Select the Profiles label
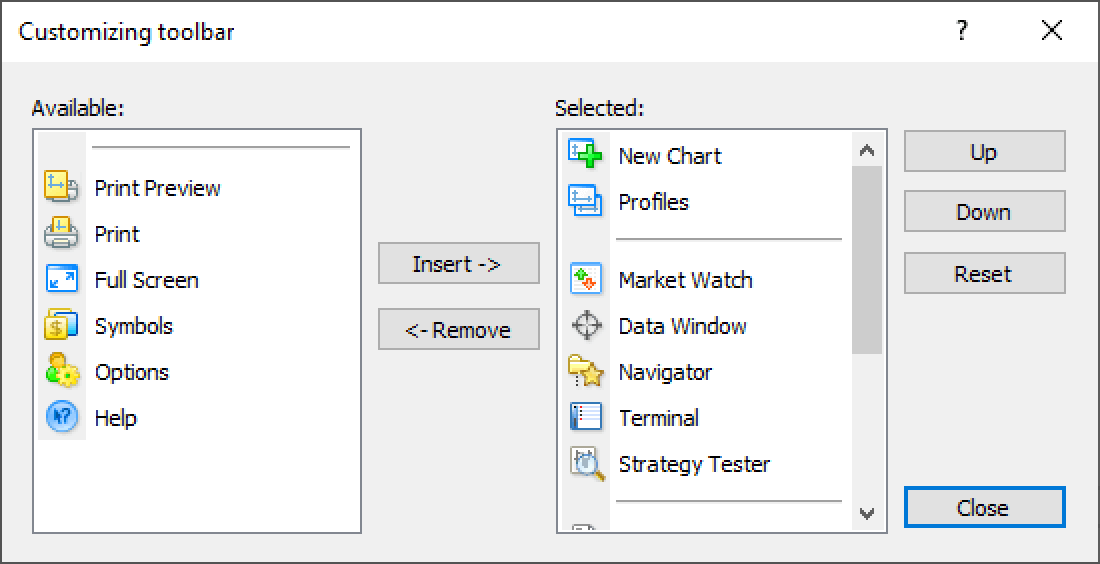The width and height of the screenshot is (1100, 564). tap(654, 202)
